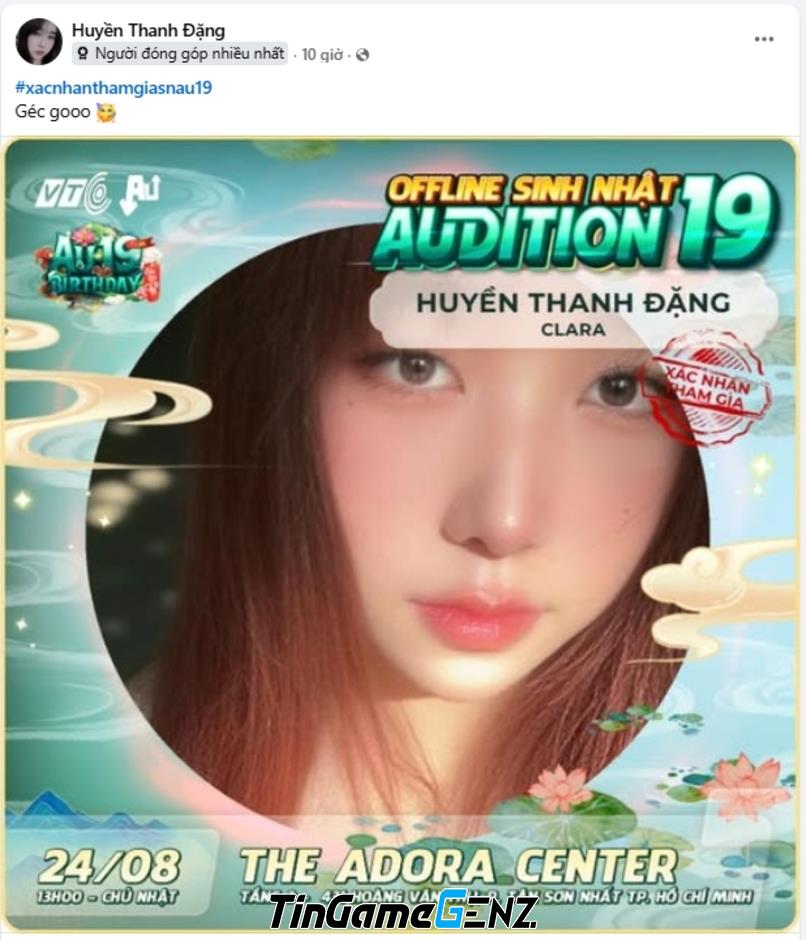This screenshot has height=940, width=806.
Task: Open Huyền Thanh Đặng's profile avatar
Action: click(x=39, y=41)
